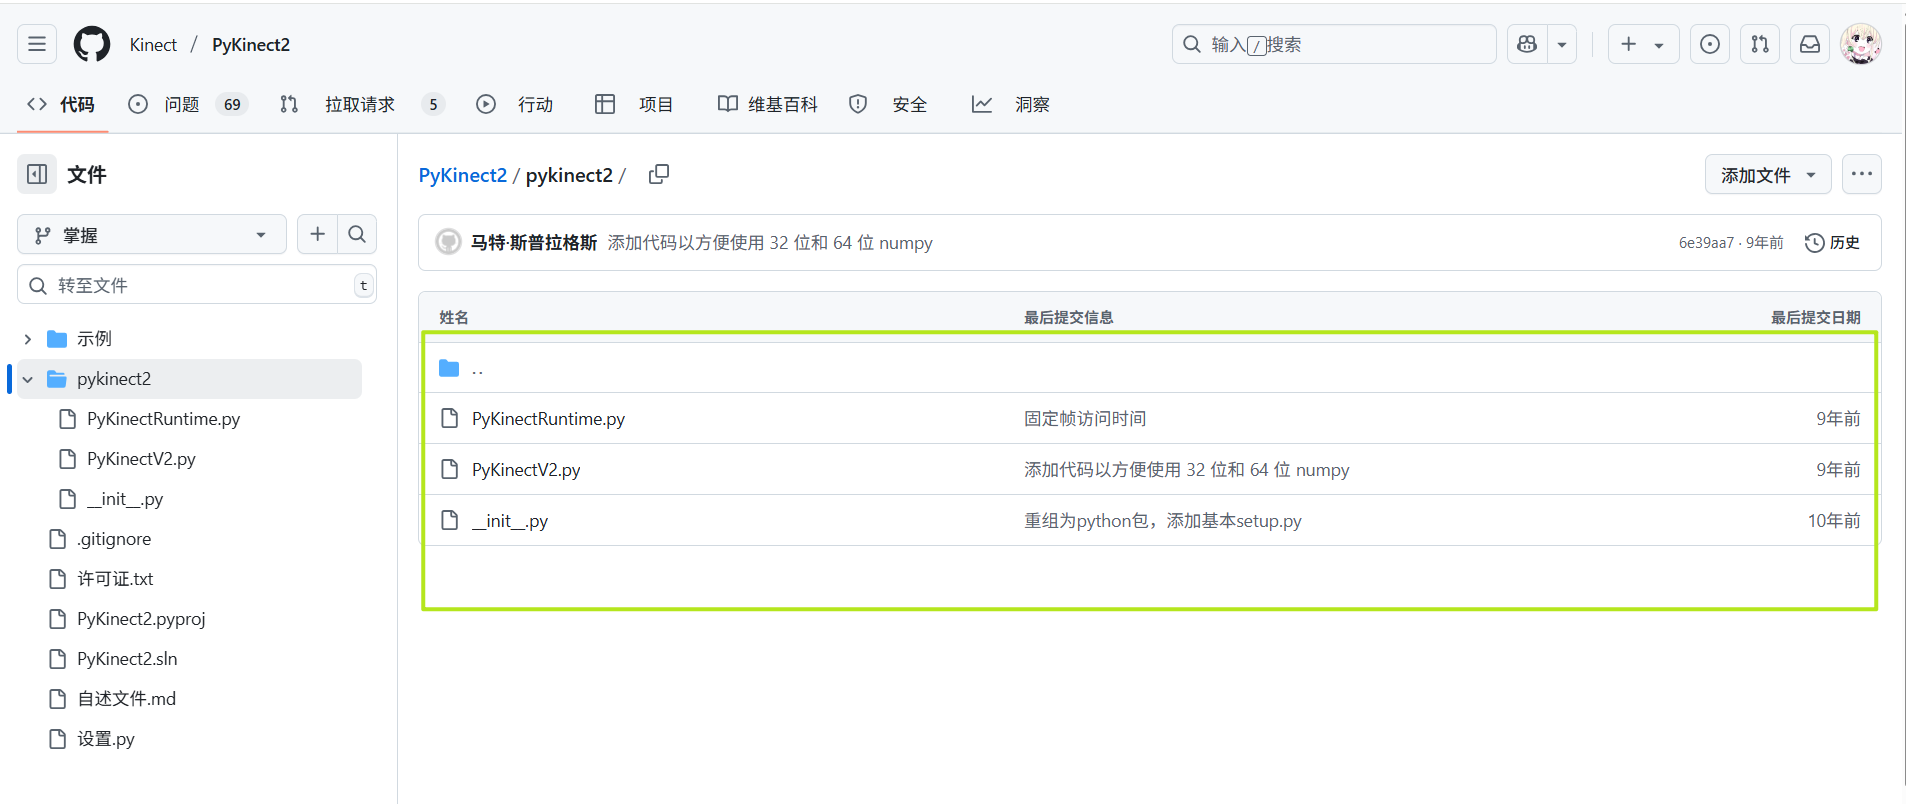
Task: Open PyKinect2.sln in file tree
Action: click(127, 659)
